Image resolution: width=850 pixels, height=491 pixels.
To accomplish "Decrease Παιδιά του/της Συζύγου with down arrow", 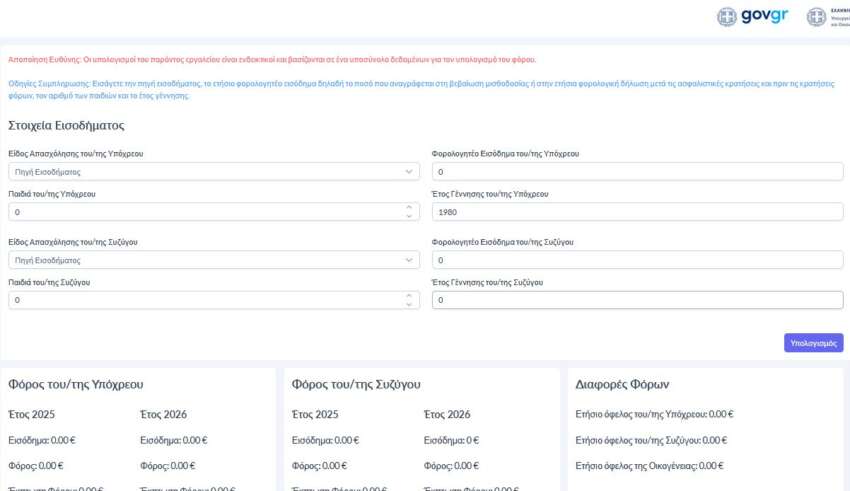I will click(x=408, y=304).
